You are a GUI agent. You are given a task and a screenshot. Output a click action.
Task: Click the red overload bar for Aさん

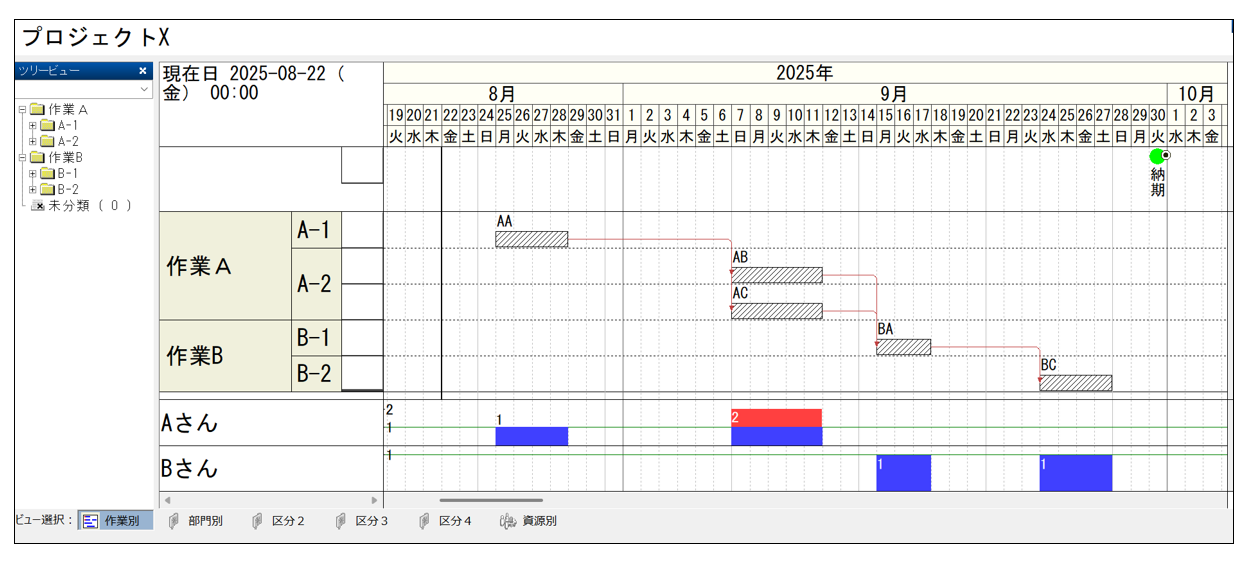776,417
